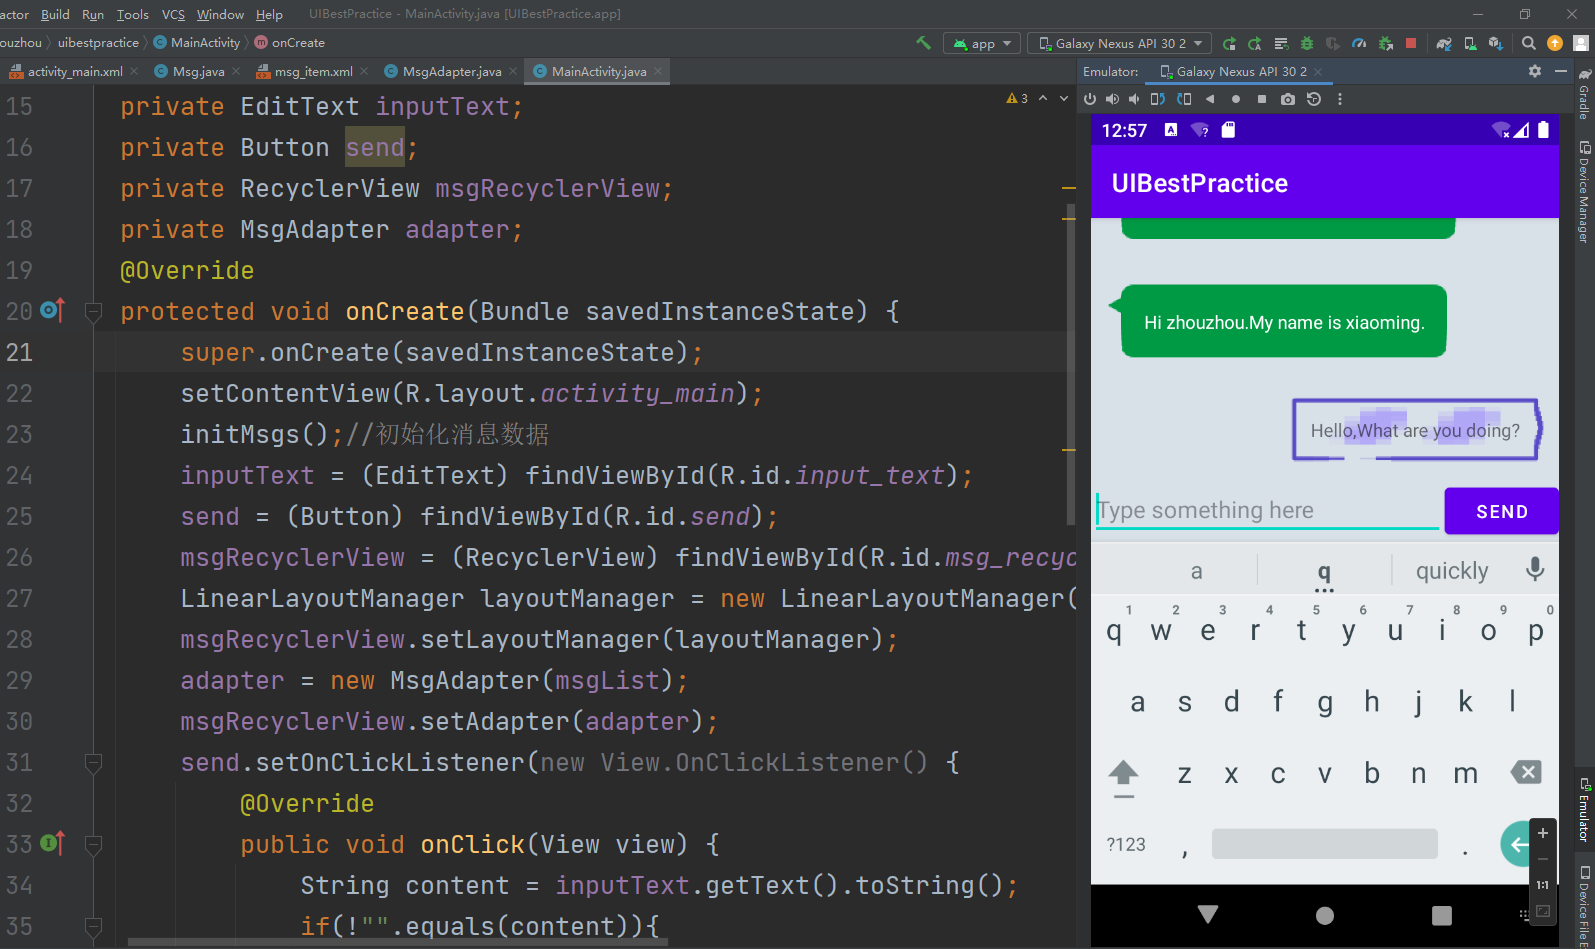Open the Window menu

220,14
